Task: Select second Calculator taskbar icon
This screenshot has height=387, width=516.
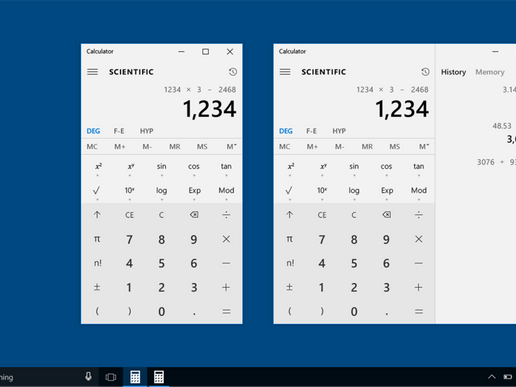Action: 159,377
